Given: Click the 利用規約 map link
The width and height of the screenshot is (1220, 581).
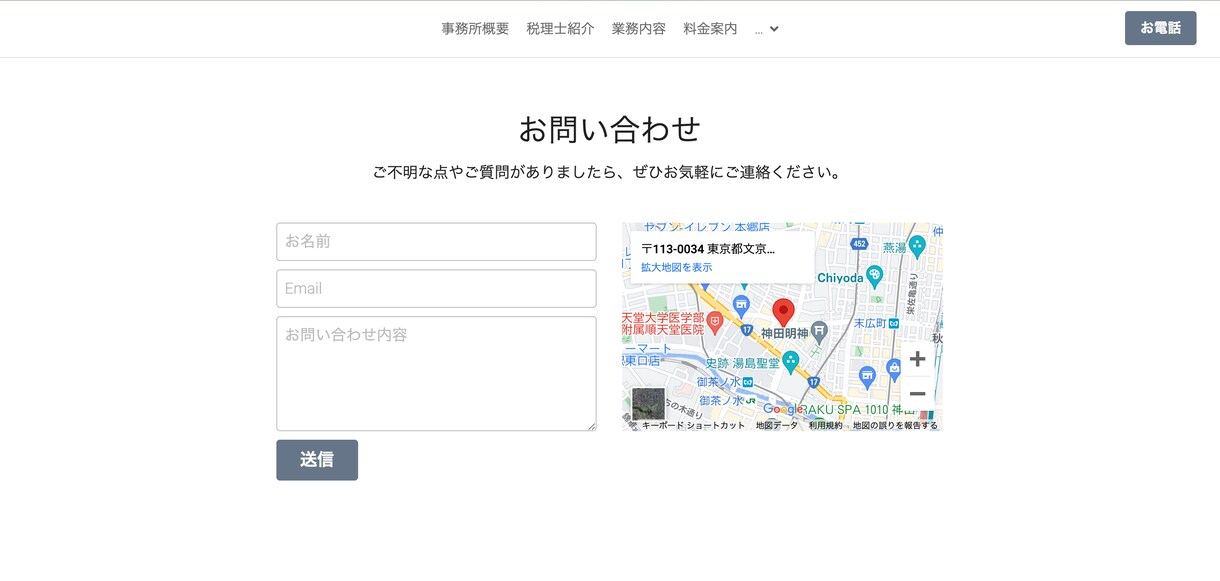Looking at the screenshot, I should 826,425.
